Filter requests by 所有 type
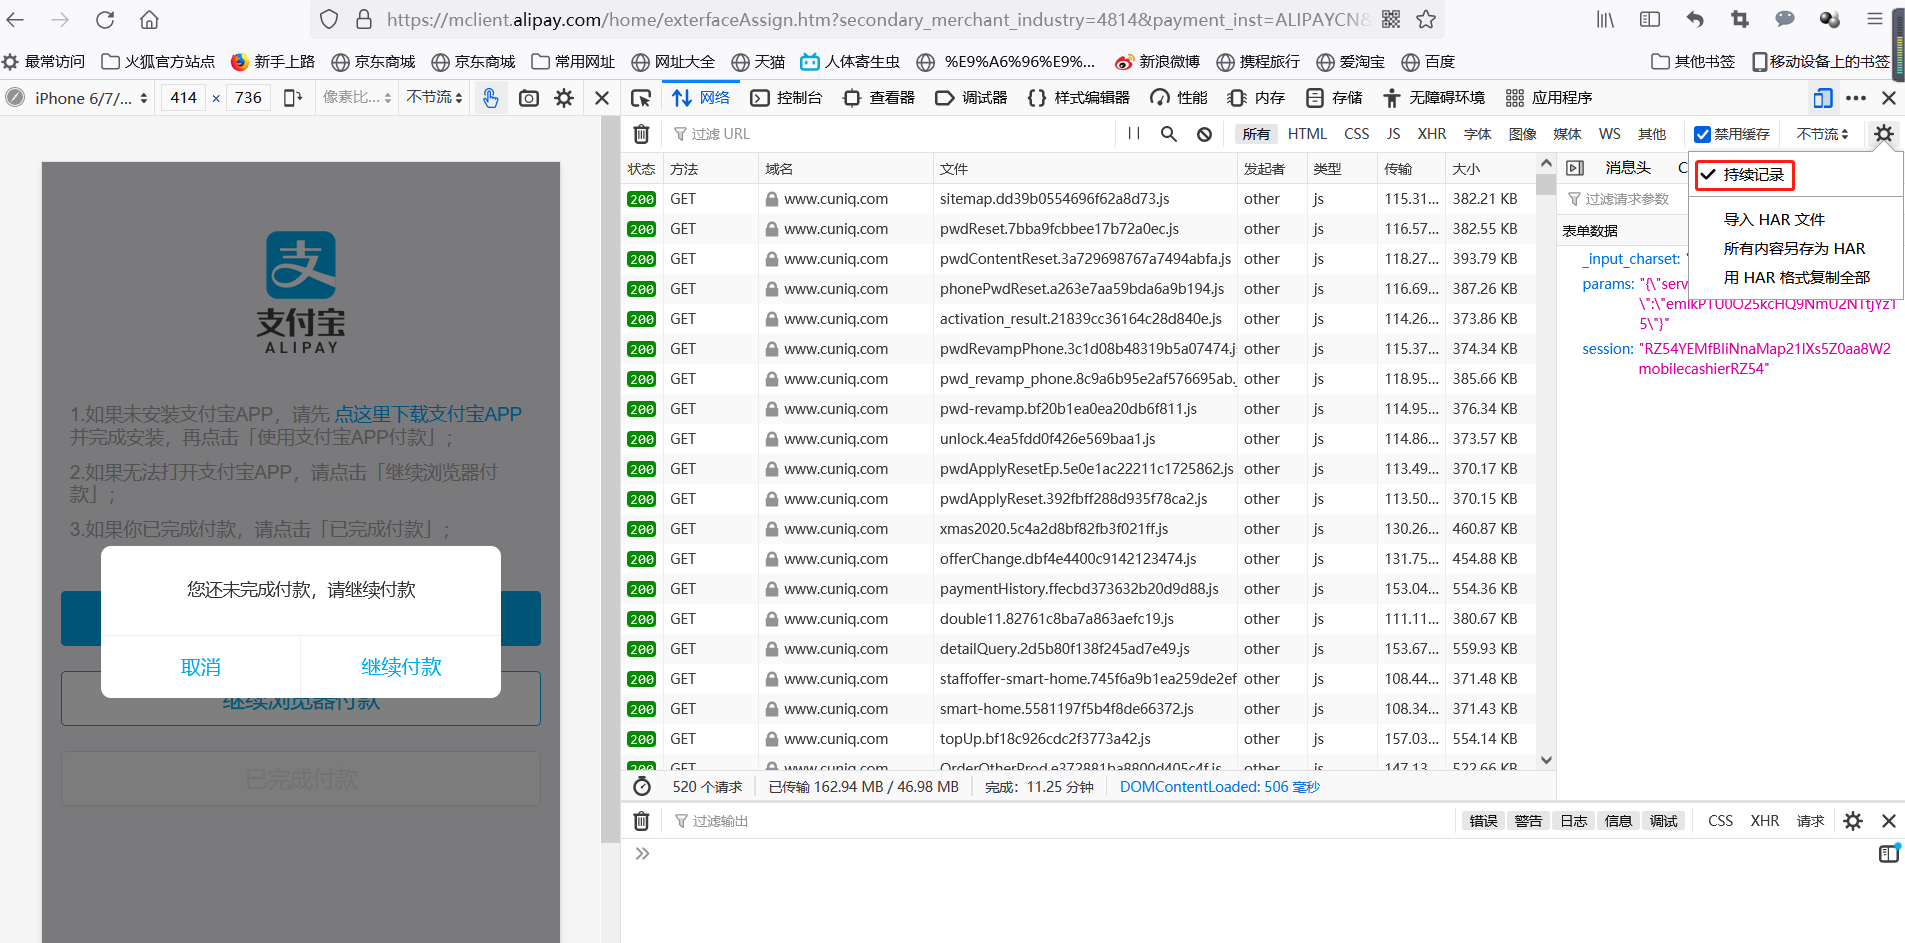Screen dimensions: 1905x943 point(1256,134)
